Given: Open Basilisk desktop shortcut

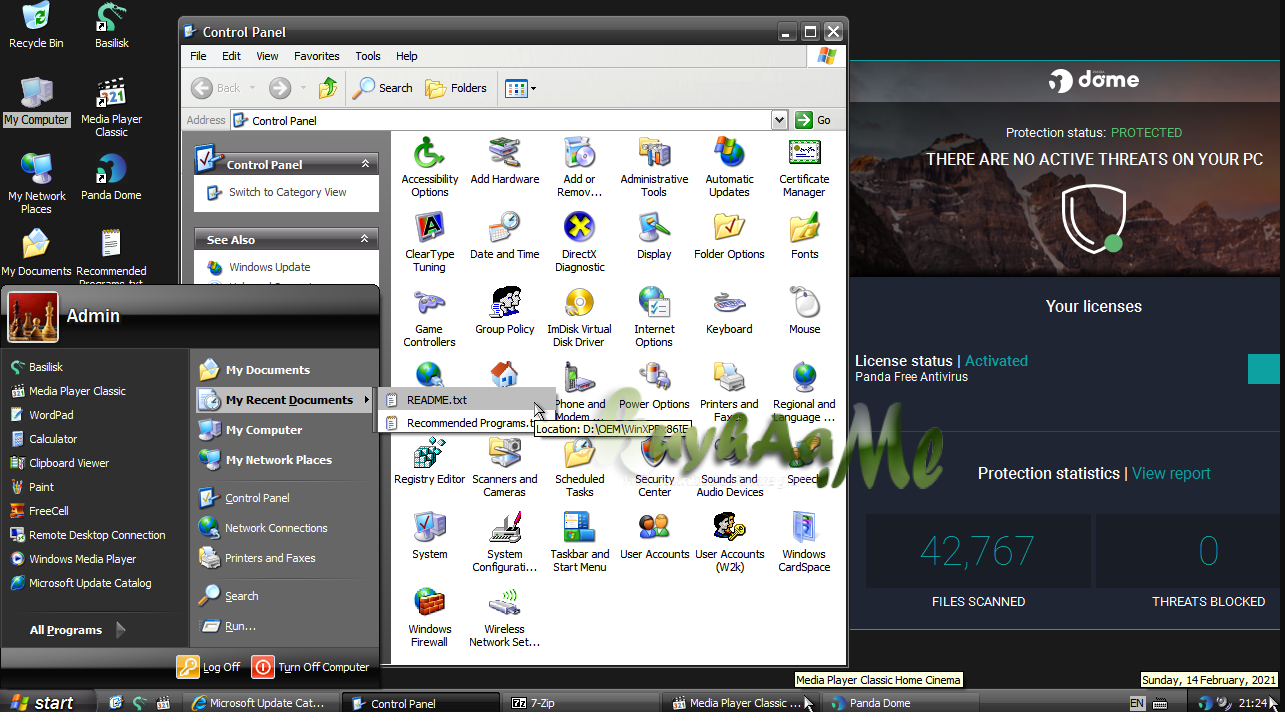Looking at the screenshot, I should coord(111,26).
